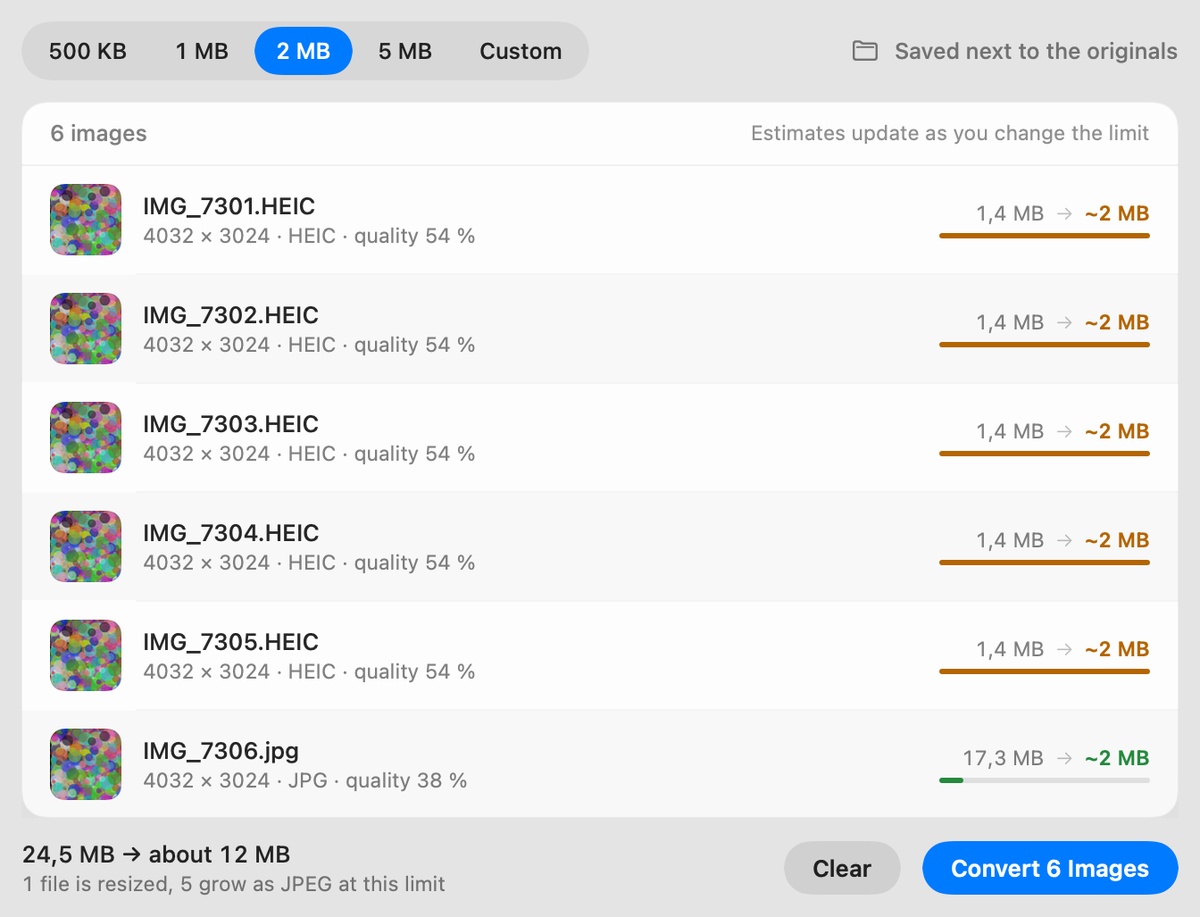
Task: Click the ~2 MB estimate for IMG_7301.HEIC
Action: 1117,213
